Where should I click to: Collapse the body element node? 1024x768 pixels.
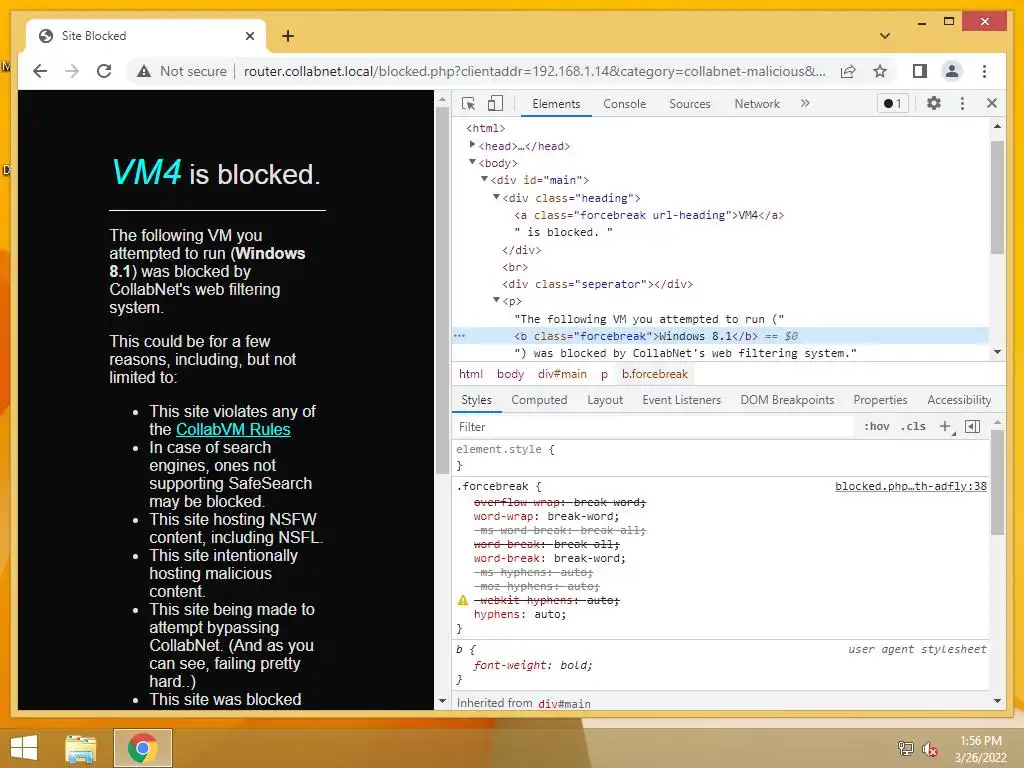pyautogui.click(x=472, y=162)
